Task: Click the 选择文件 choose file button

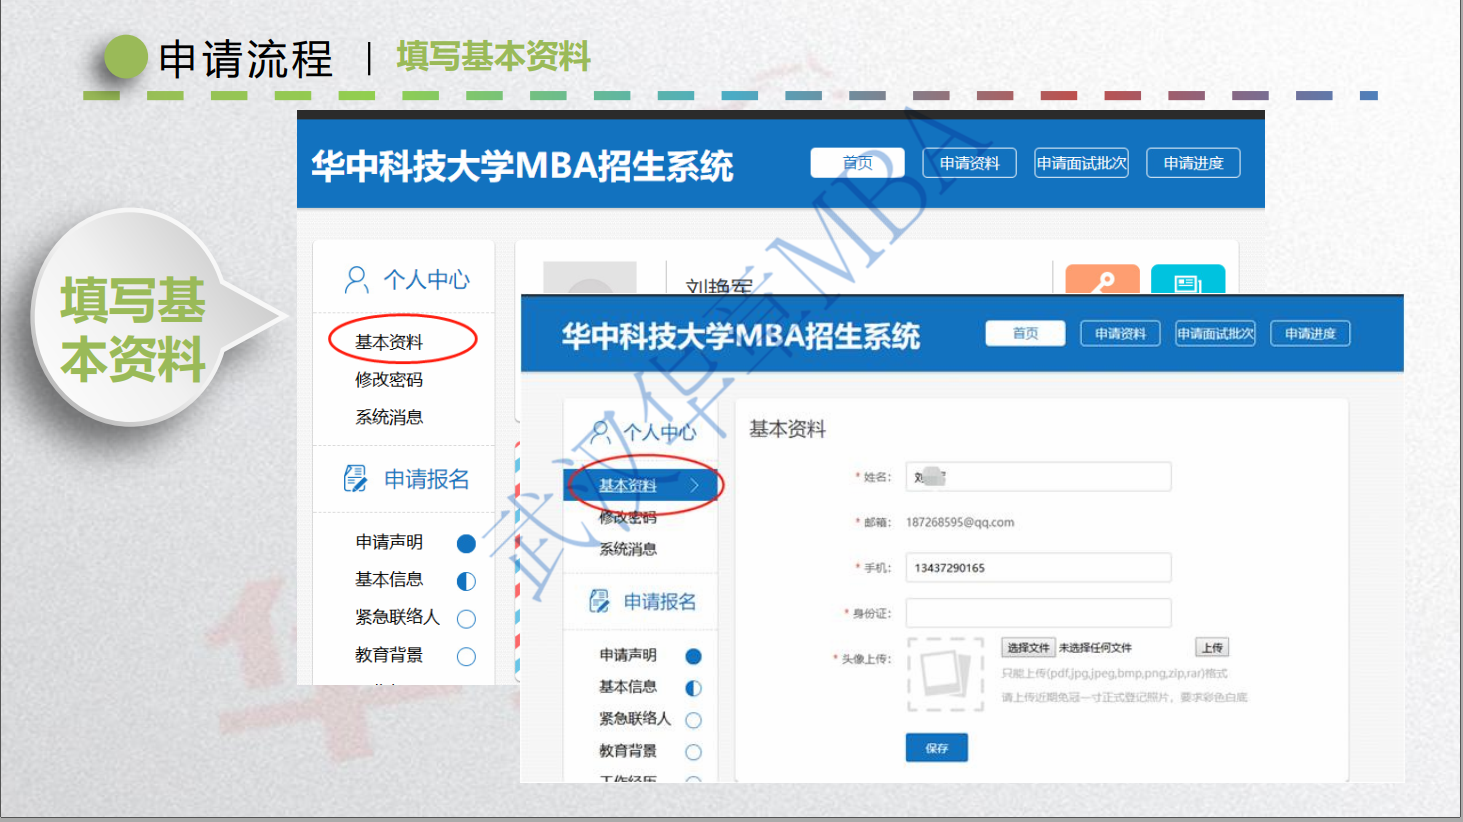Action: [x=1028, y=648]
